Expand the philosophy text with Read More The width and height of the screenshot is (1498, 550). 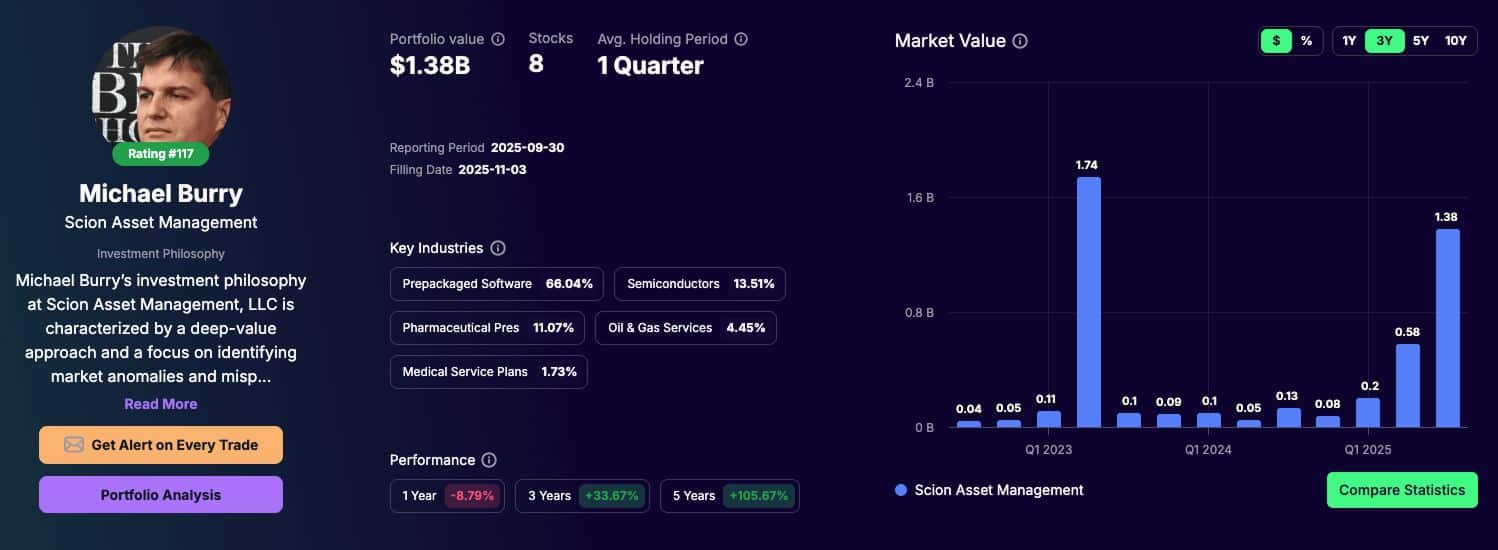point(161,404)
